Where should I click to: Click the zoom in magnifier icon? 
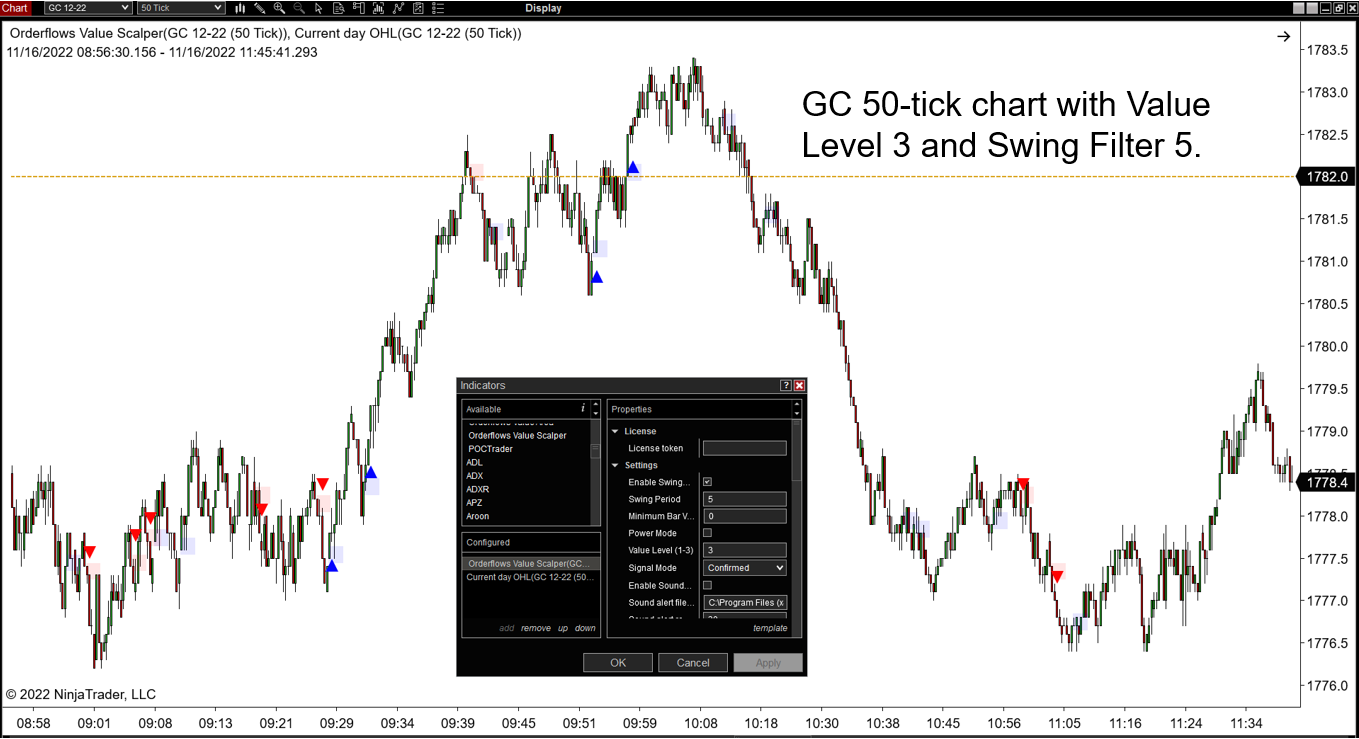tap(279, 8)
